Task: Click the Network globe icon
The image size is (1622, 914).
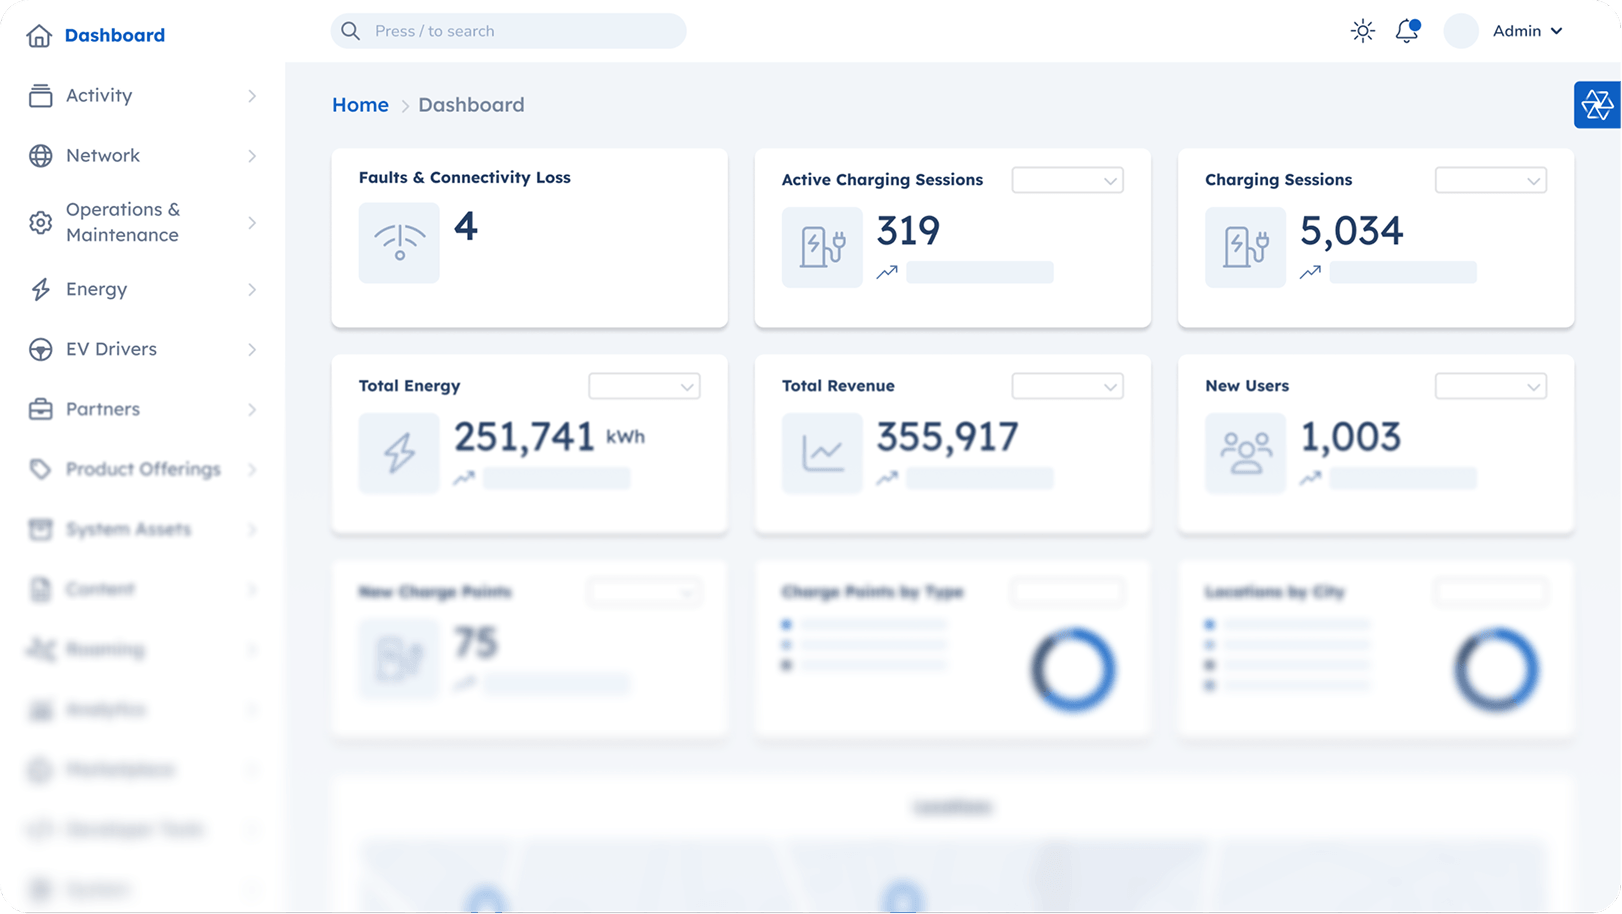Action: 40,156
